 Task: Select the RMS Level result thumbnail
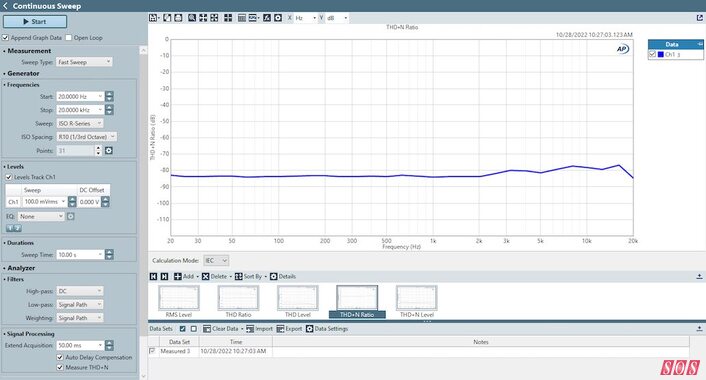pos(179,302)
